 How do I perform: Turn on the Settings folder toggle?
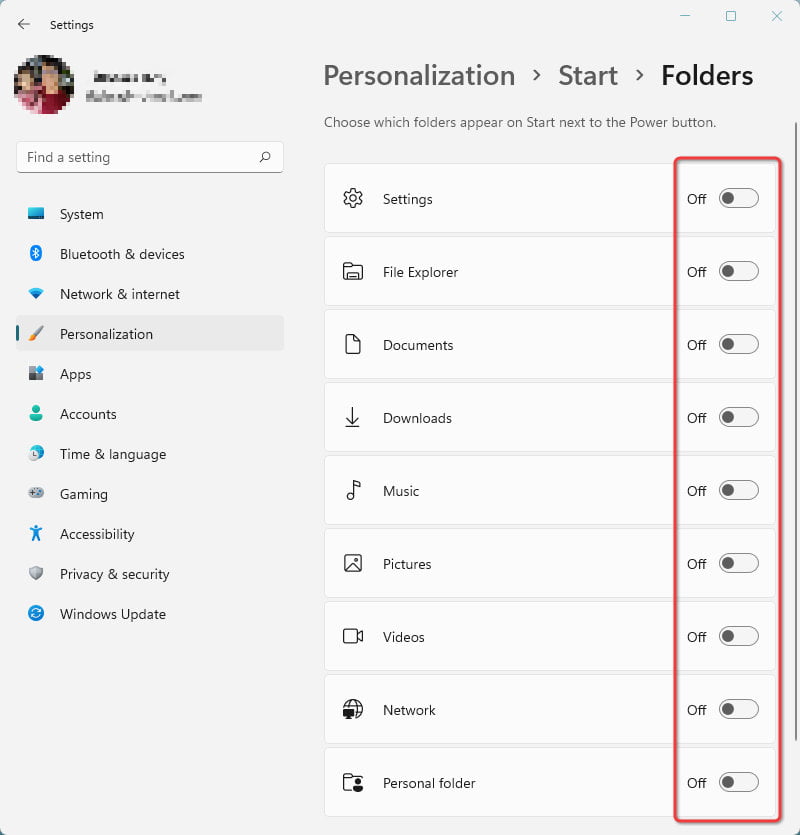click(738, 198)
